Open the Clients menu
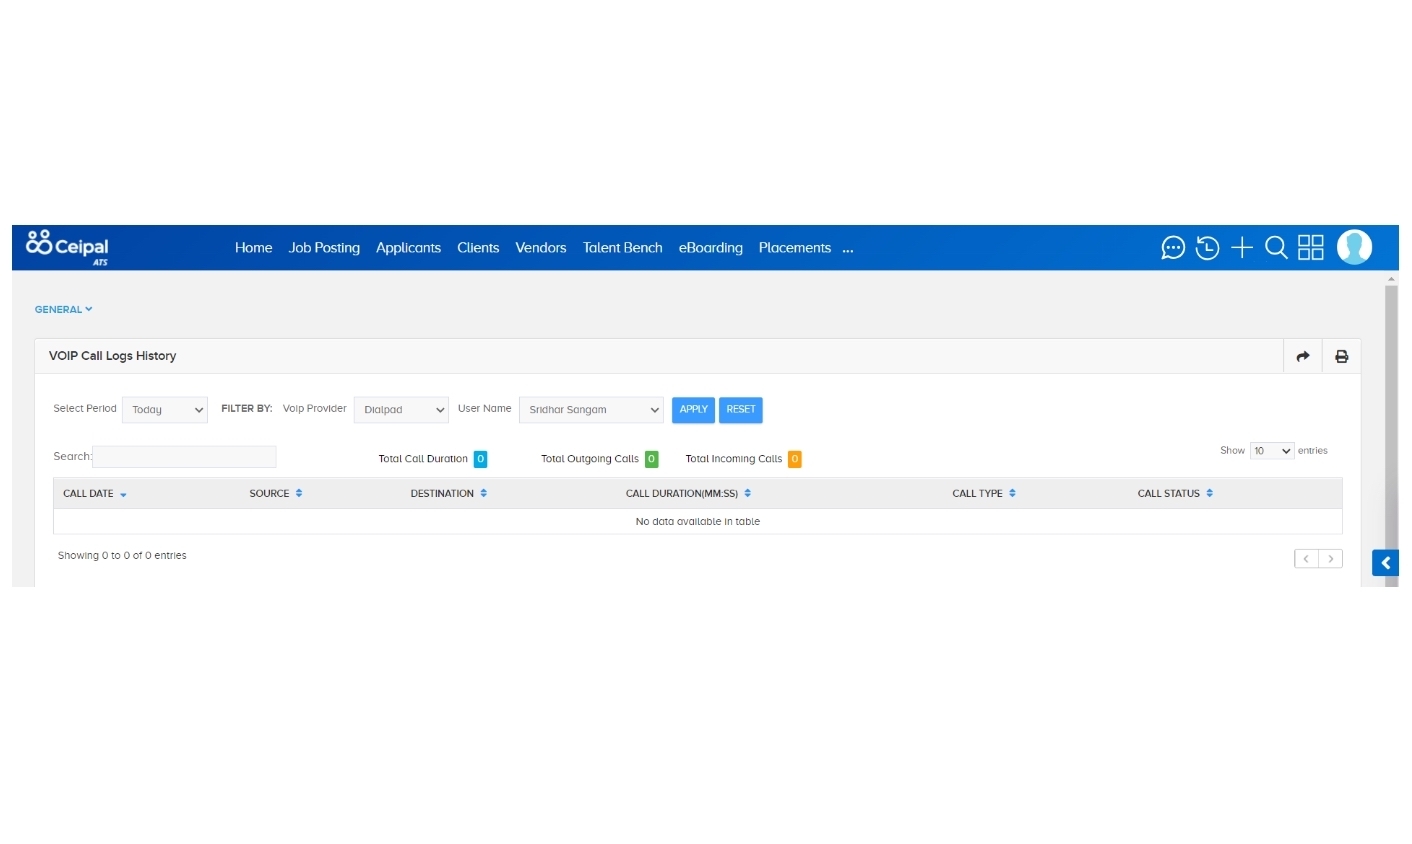The height and width of the screenshot is (844, 1412). pos(478,248)
